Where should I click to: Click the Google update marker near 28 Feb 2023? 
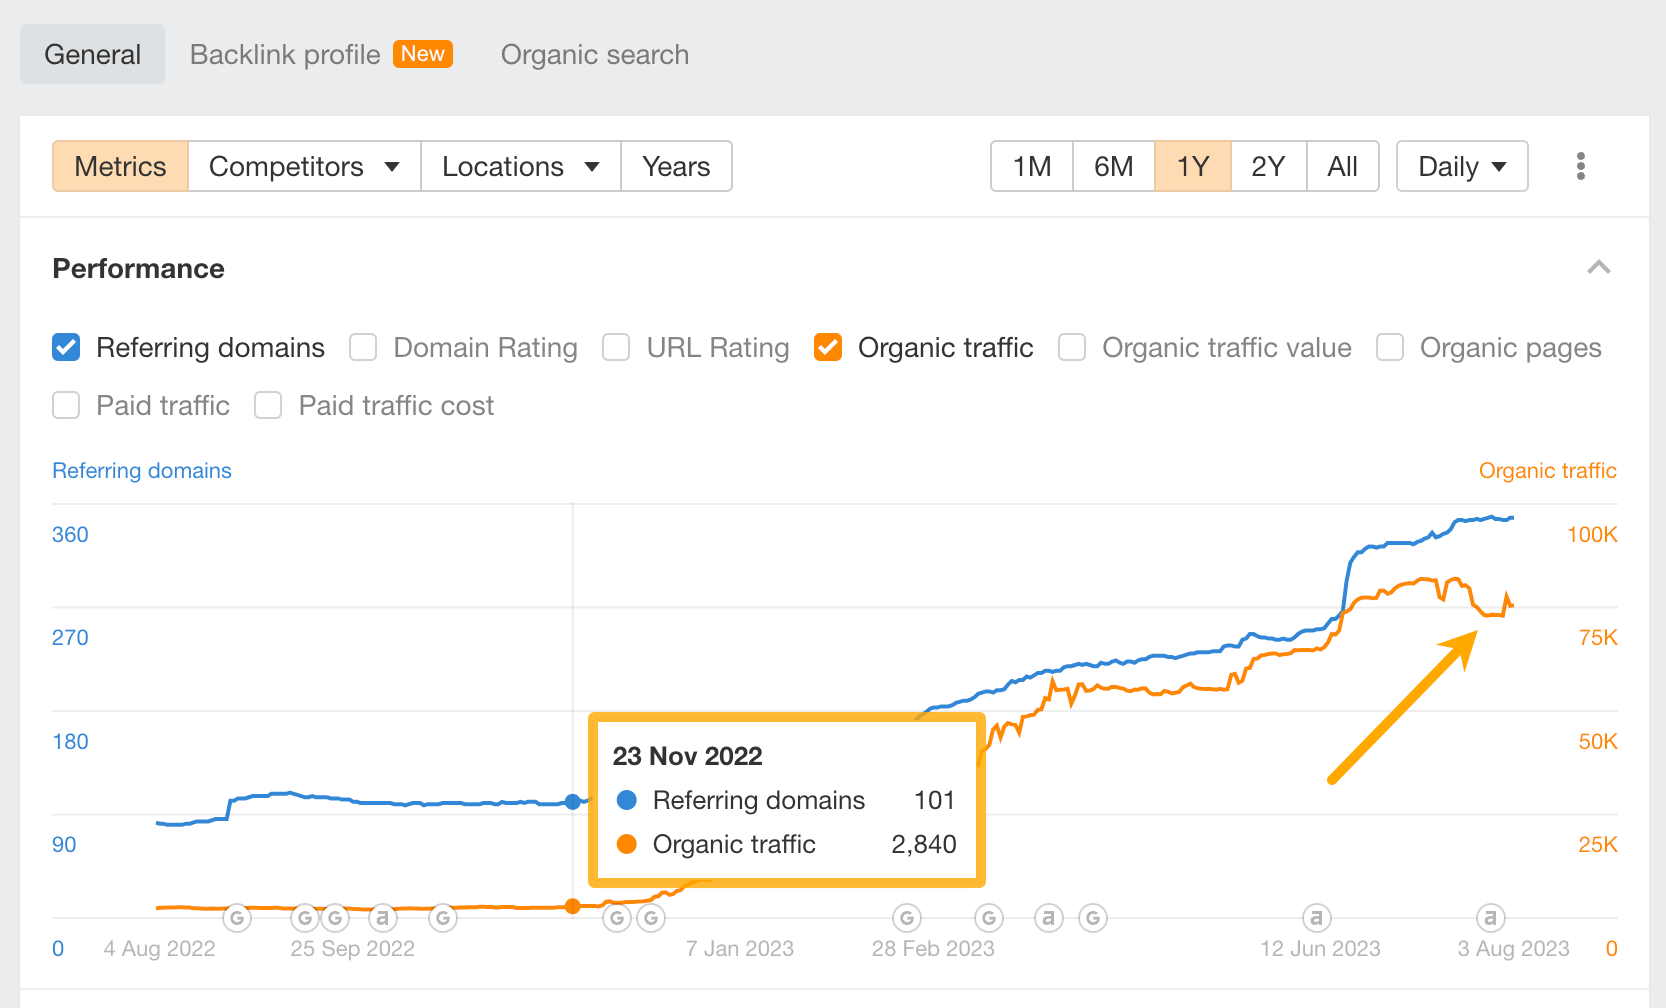906,917
